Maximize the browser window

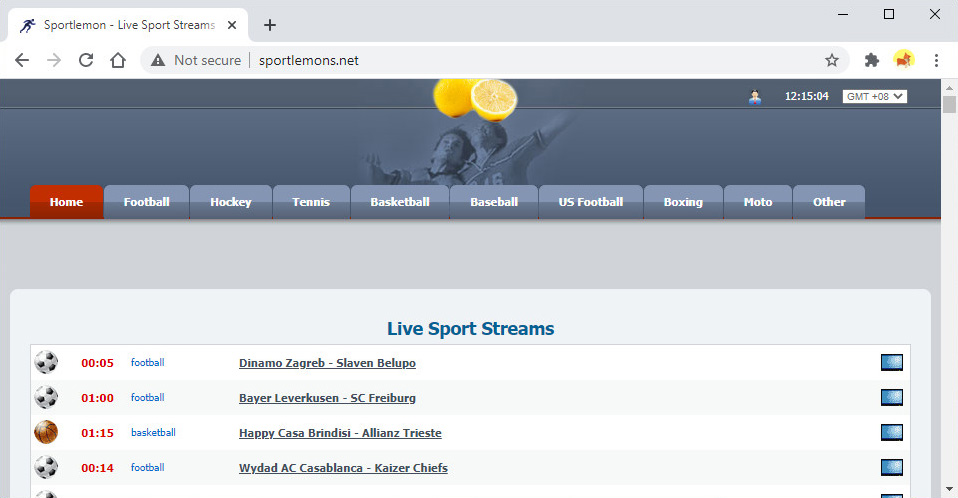click(x=889, y=14)
